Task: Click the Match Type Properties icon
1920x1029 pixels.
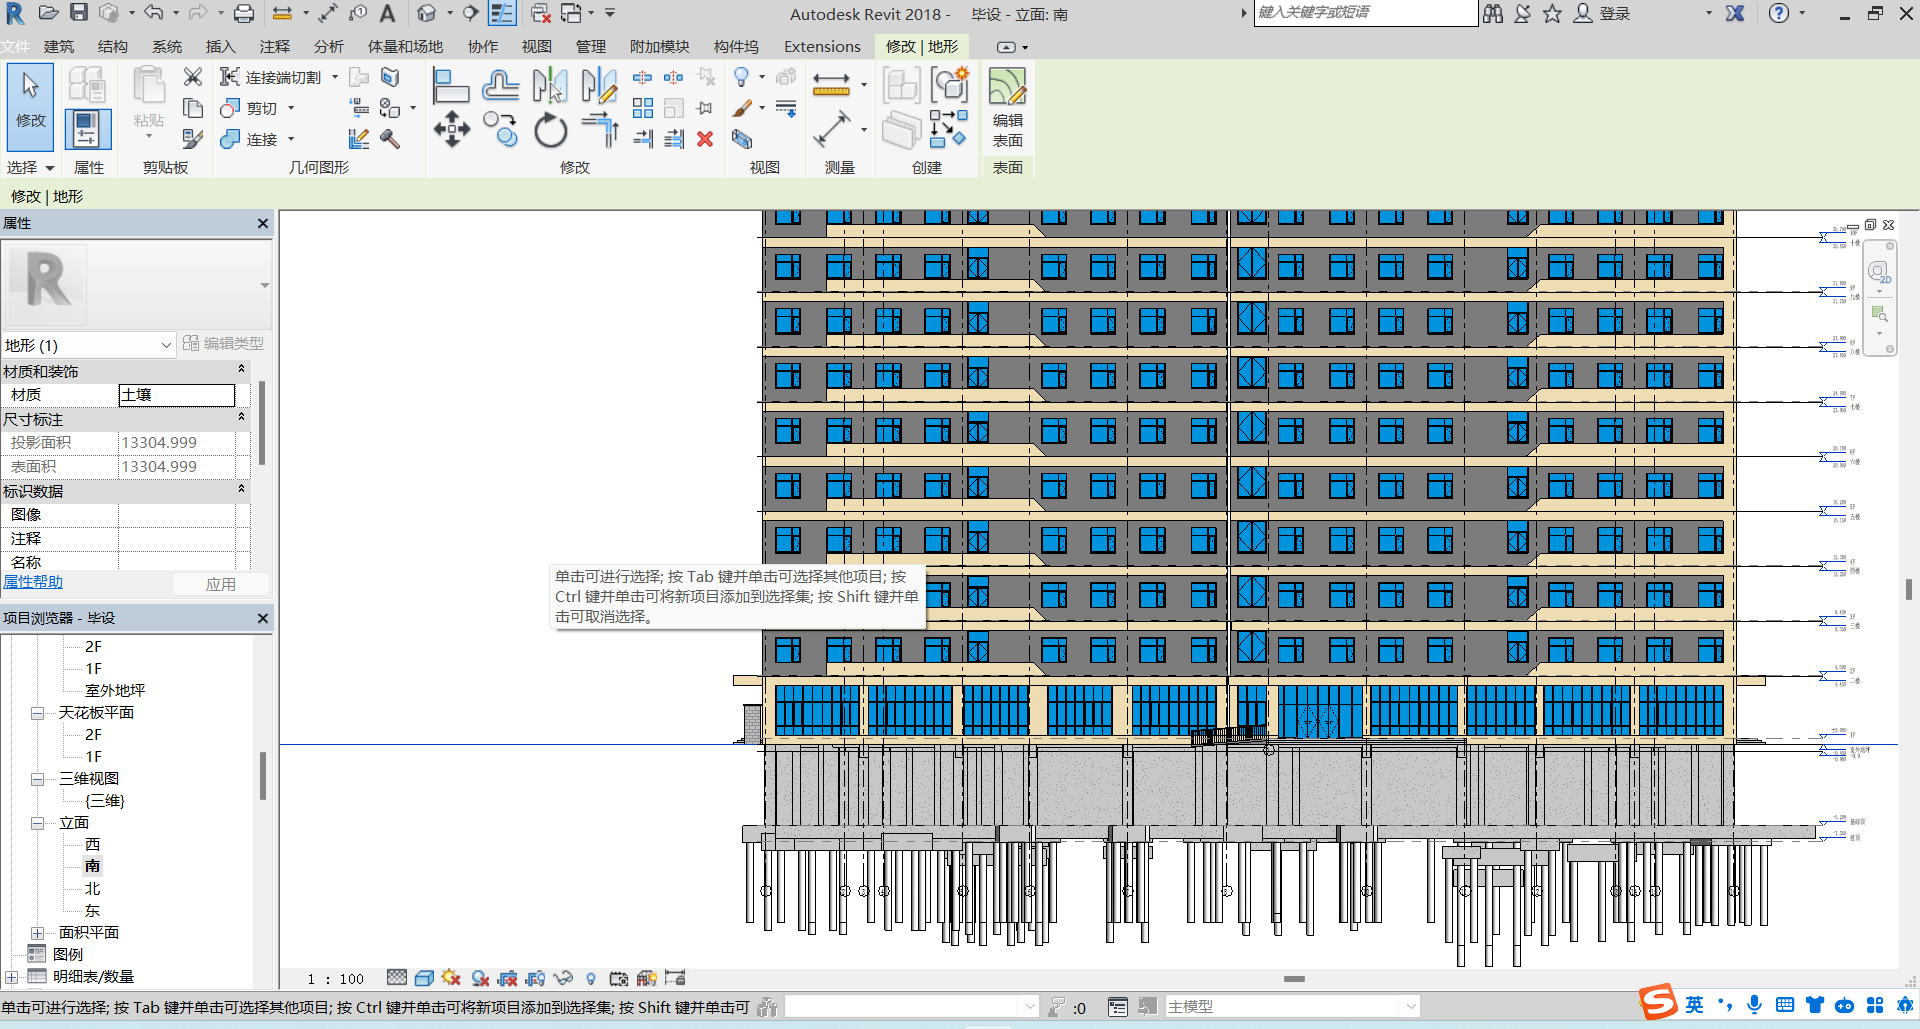Action: pos(193,139)
